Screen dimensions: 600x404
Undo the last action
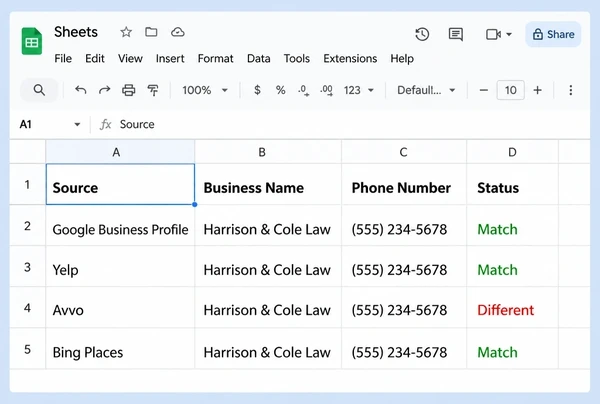pos(80,90)
